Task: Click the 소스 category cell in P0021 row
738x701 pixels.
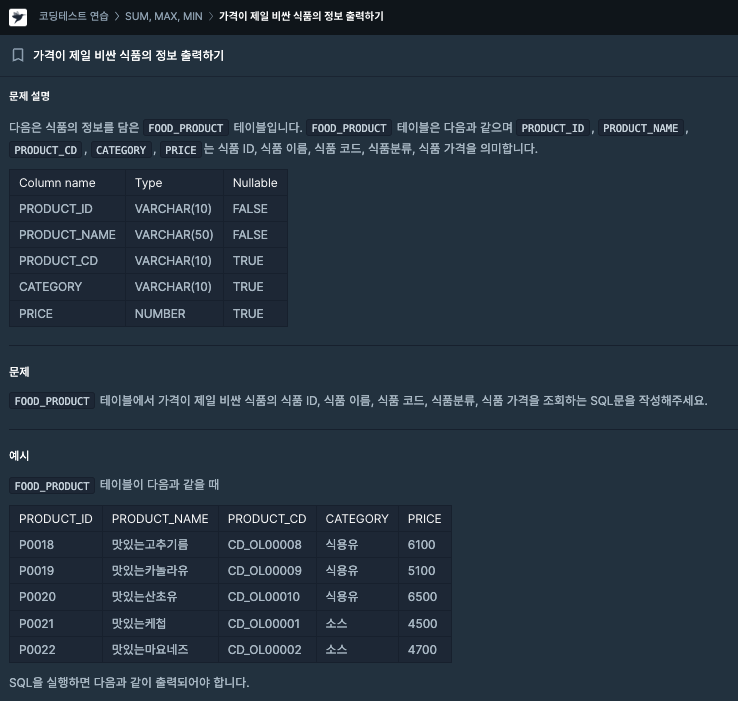Action: [x=357, y=623]
